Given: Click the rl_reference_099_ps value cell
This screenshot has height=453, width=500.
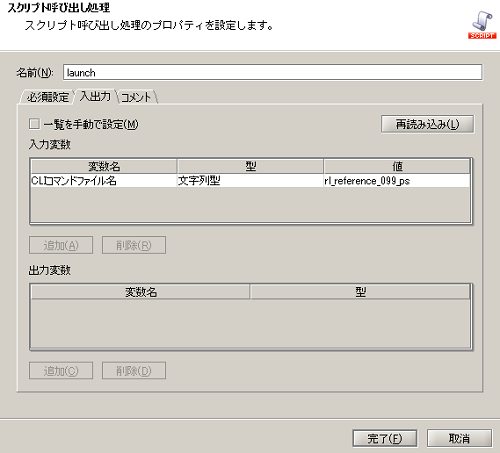Looking at the screenshot, I should 397,181.
